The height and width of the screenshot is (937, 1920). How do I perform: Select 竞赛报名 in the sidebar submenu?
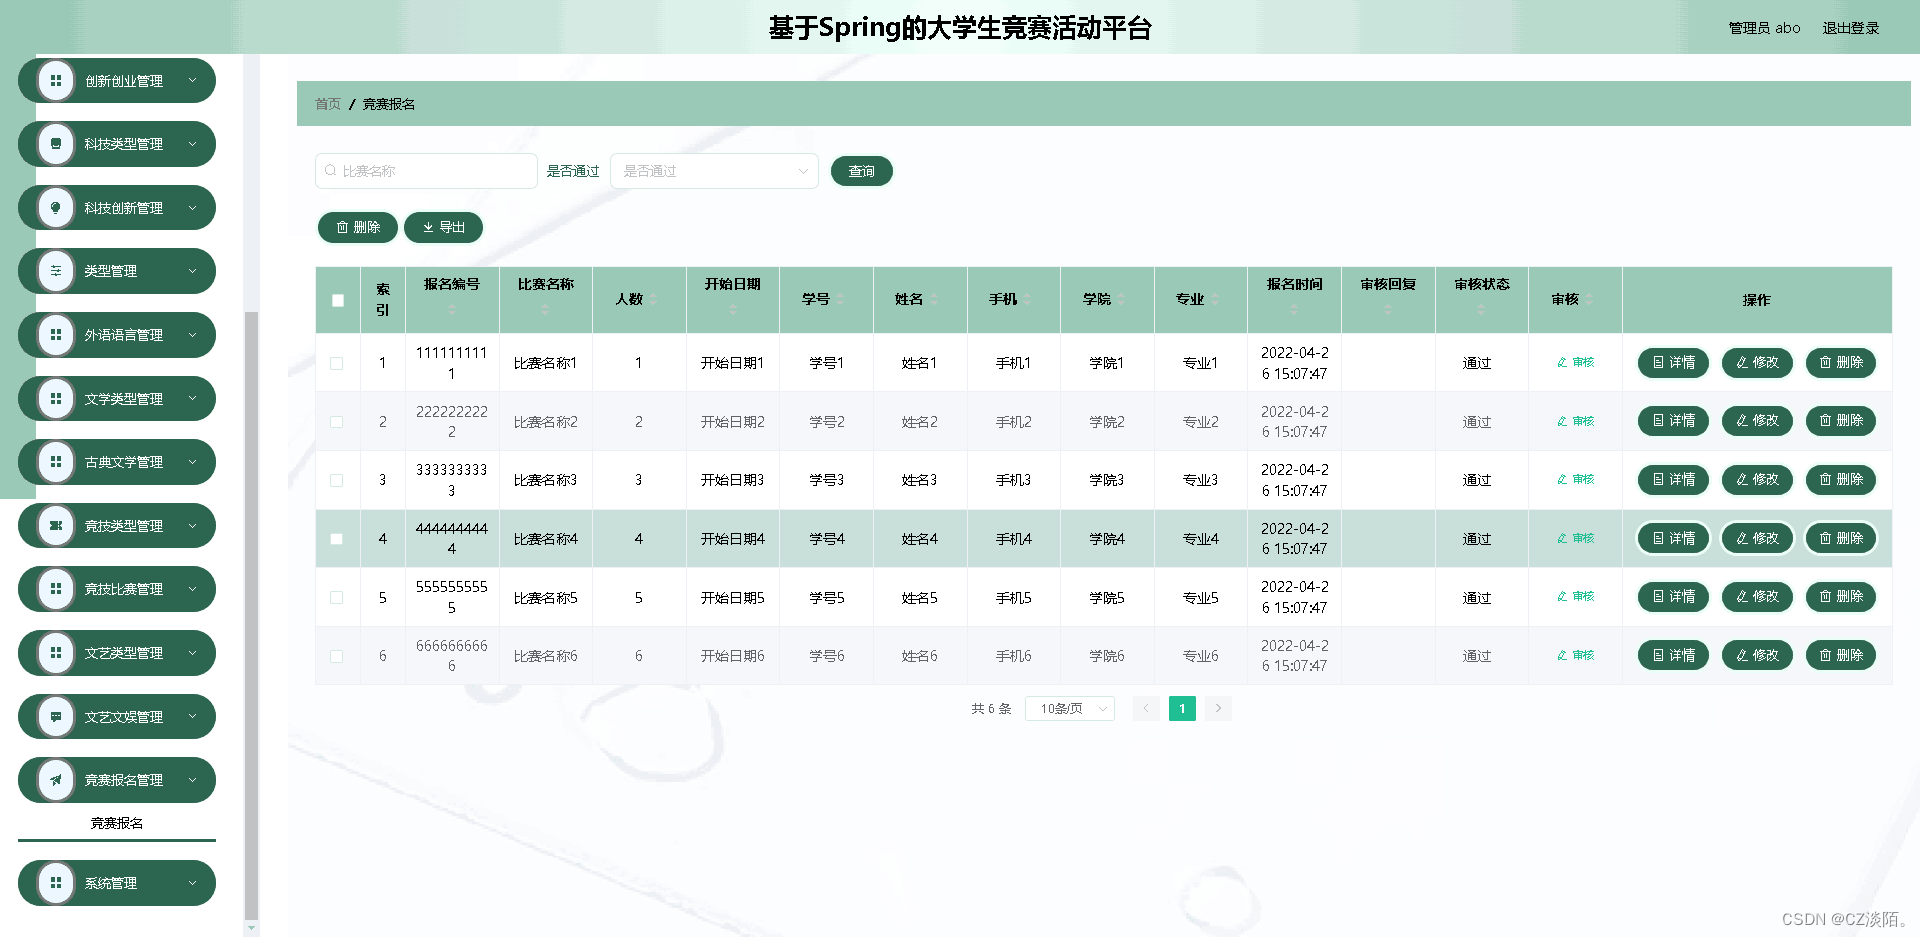click(116, 823)
